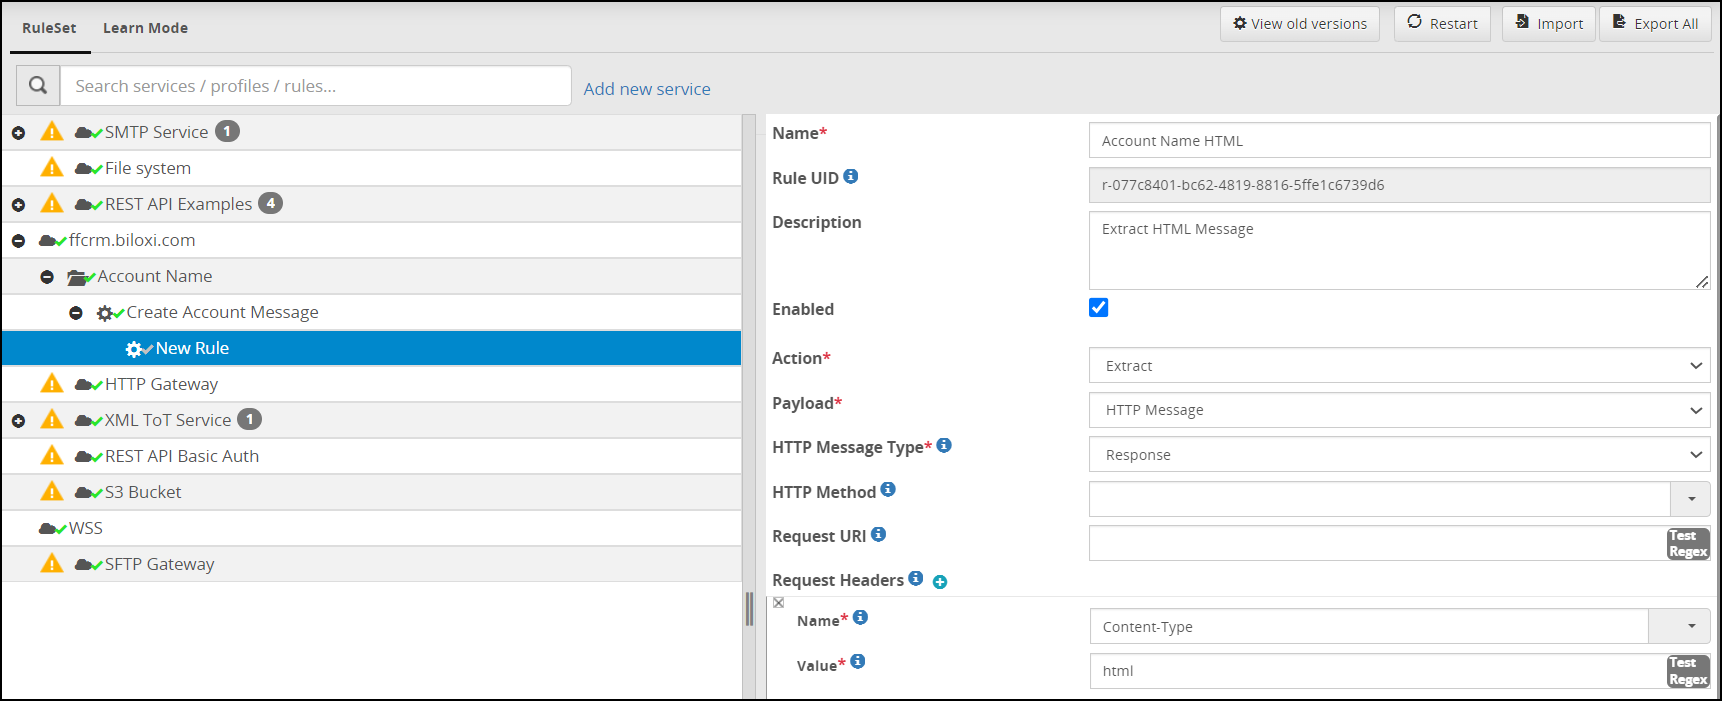The image size is (1722, 701).
Task: Click the panel splitter handle
Action: pyautogui.click(x=749, y=608)
